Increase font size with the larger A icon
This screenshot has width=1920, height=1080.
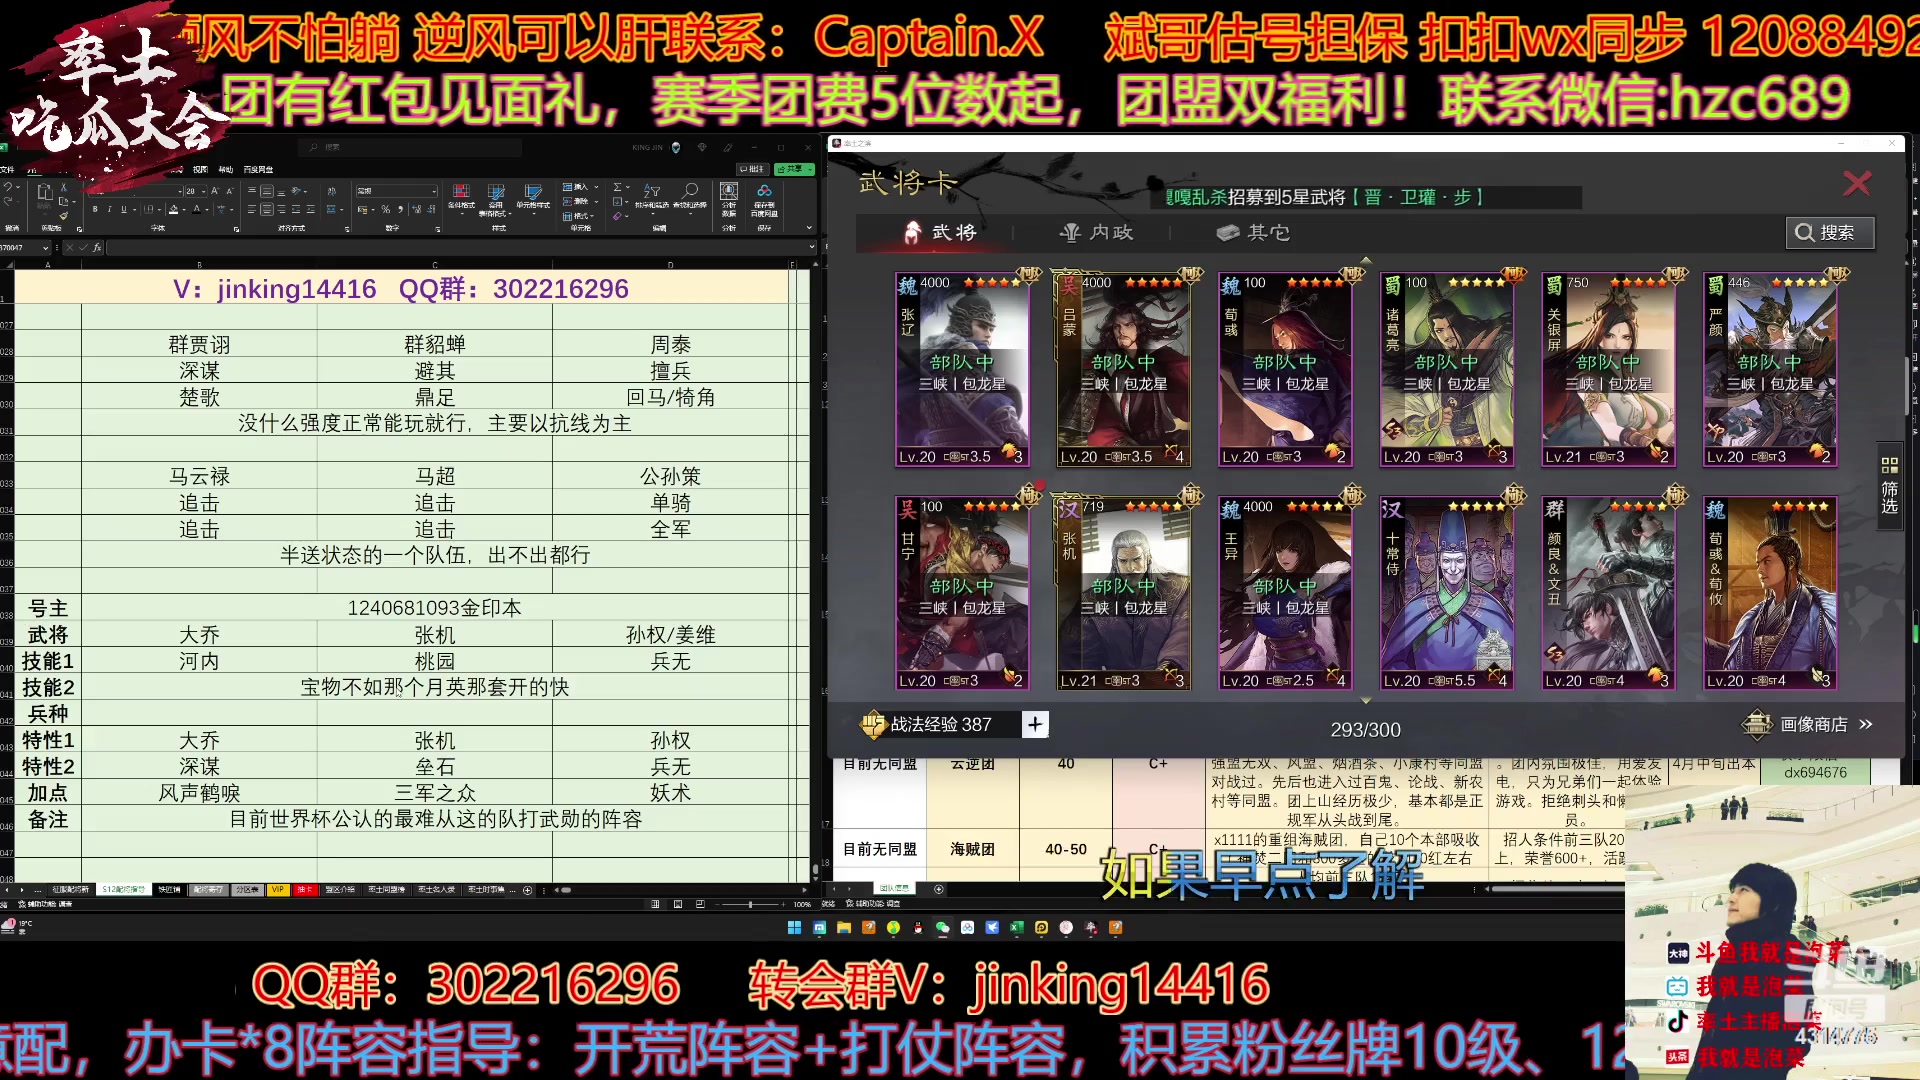214,191
